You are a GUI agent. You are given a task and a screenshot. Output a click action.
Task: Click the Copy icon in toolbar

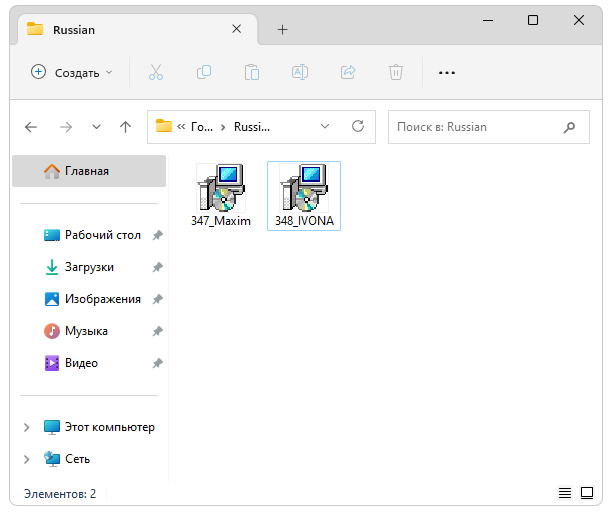point(204,73)
